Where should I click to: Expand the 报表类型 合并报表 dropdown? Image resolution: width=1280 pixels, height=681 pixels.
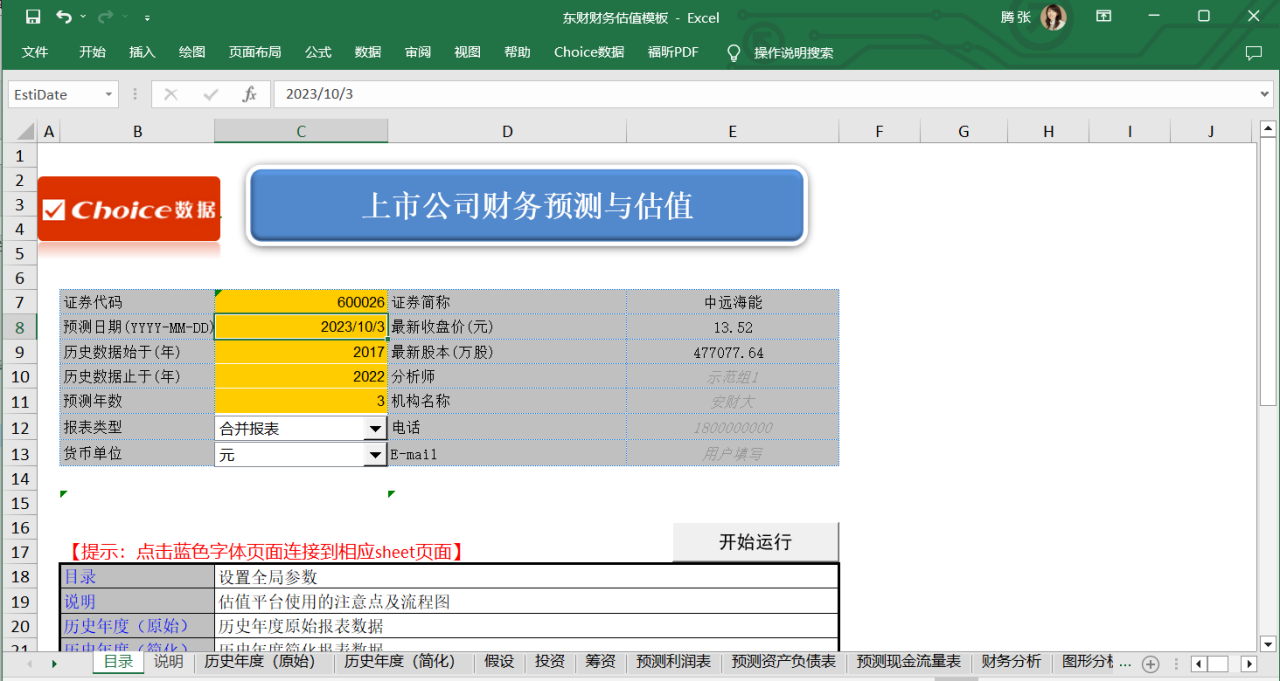pyautogui.click(x=375, y=428)
